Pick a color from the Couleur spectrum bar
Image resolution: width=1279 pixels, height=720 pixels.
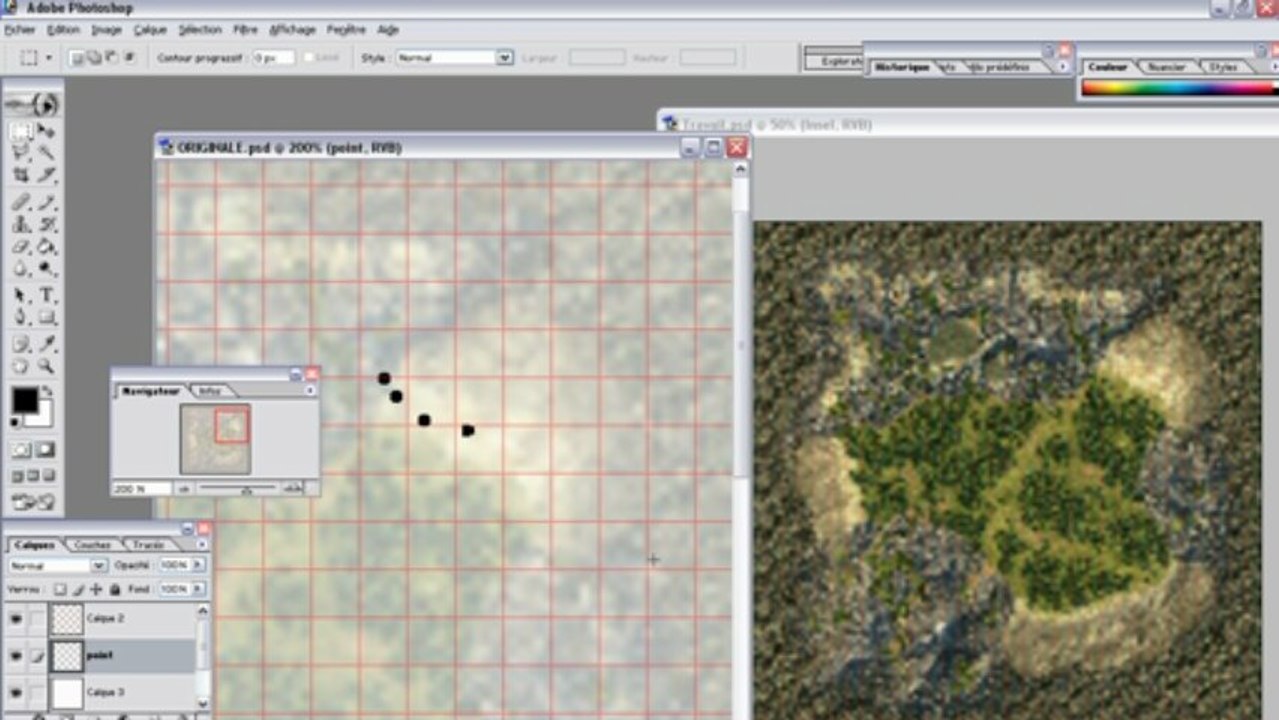coord(1178,88)
